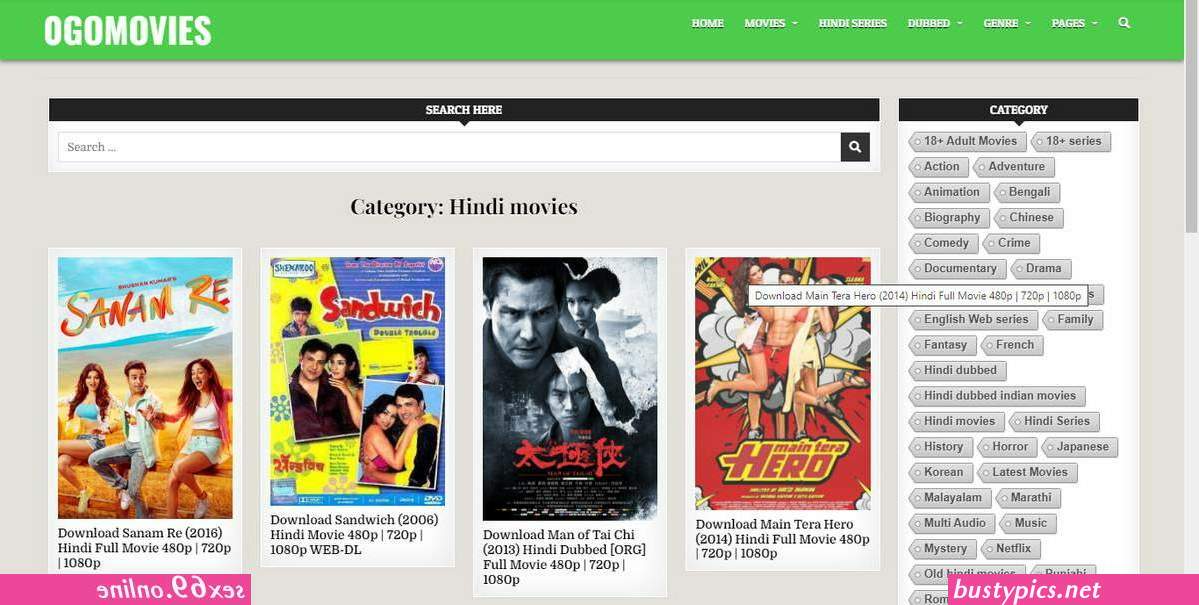Open the Main Tera Hero poster
The width and height of the screenshot is (1199, 605).
[x=782, y=383]
